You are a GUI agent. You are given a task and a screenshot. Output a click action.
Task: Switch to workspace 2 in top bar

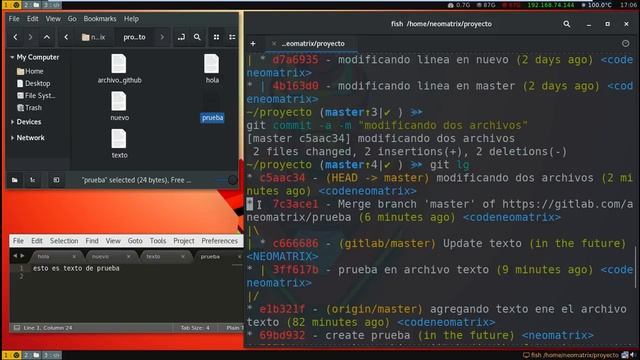pos(31,5)
